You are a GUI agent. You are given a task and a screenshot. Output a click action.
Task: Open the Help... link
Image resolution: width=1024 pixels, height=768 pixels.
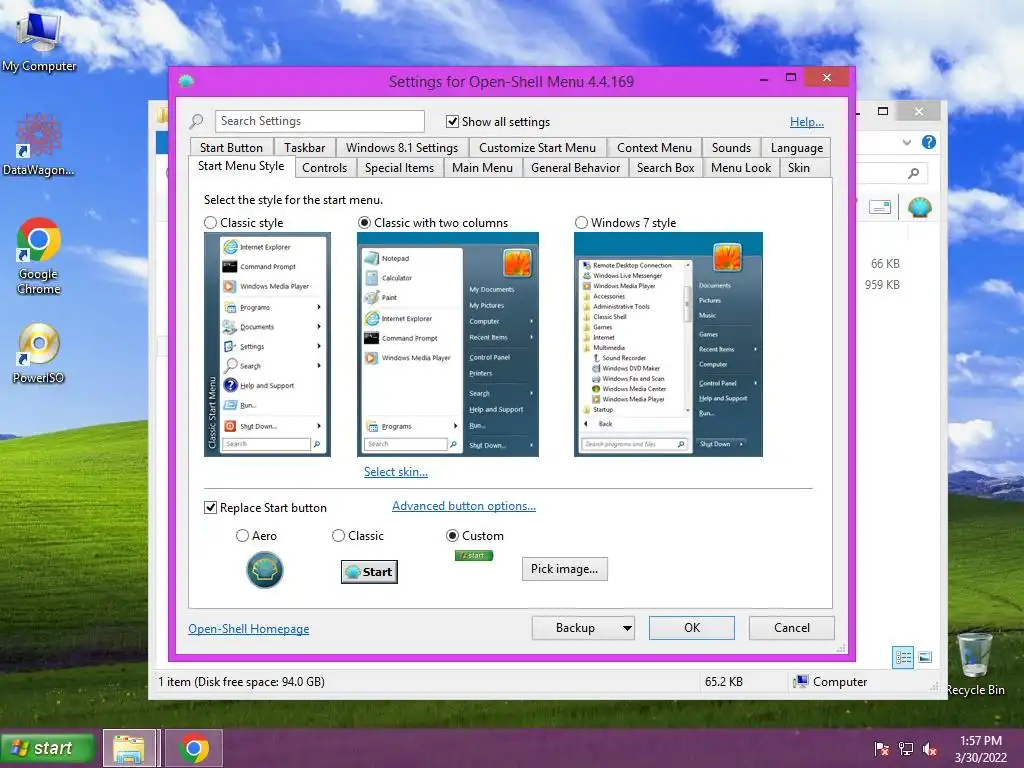coord(807,121)
